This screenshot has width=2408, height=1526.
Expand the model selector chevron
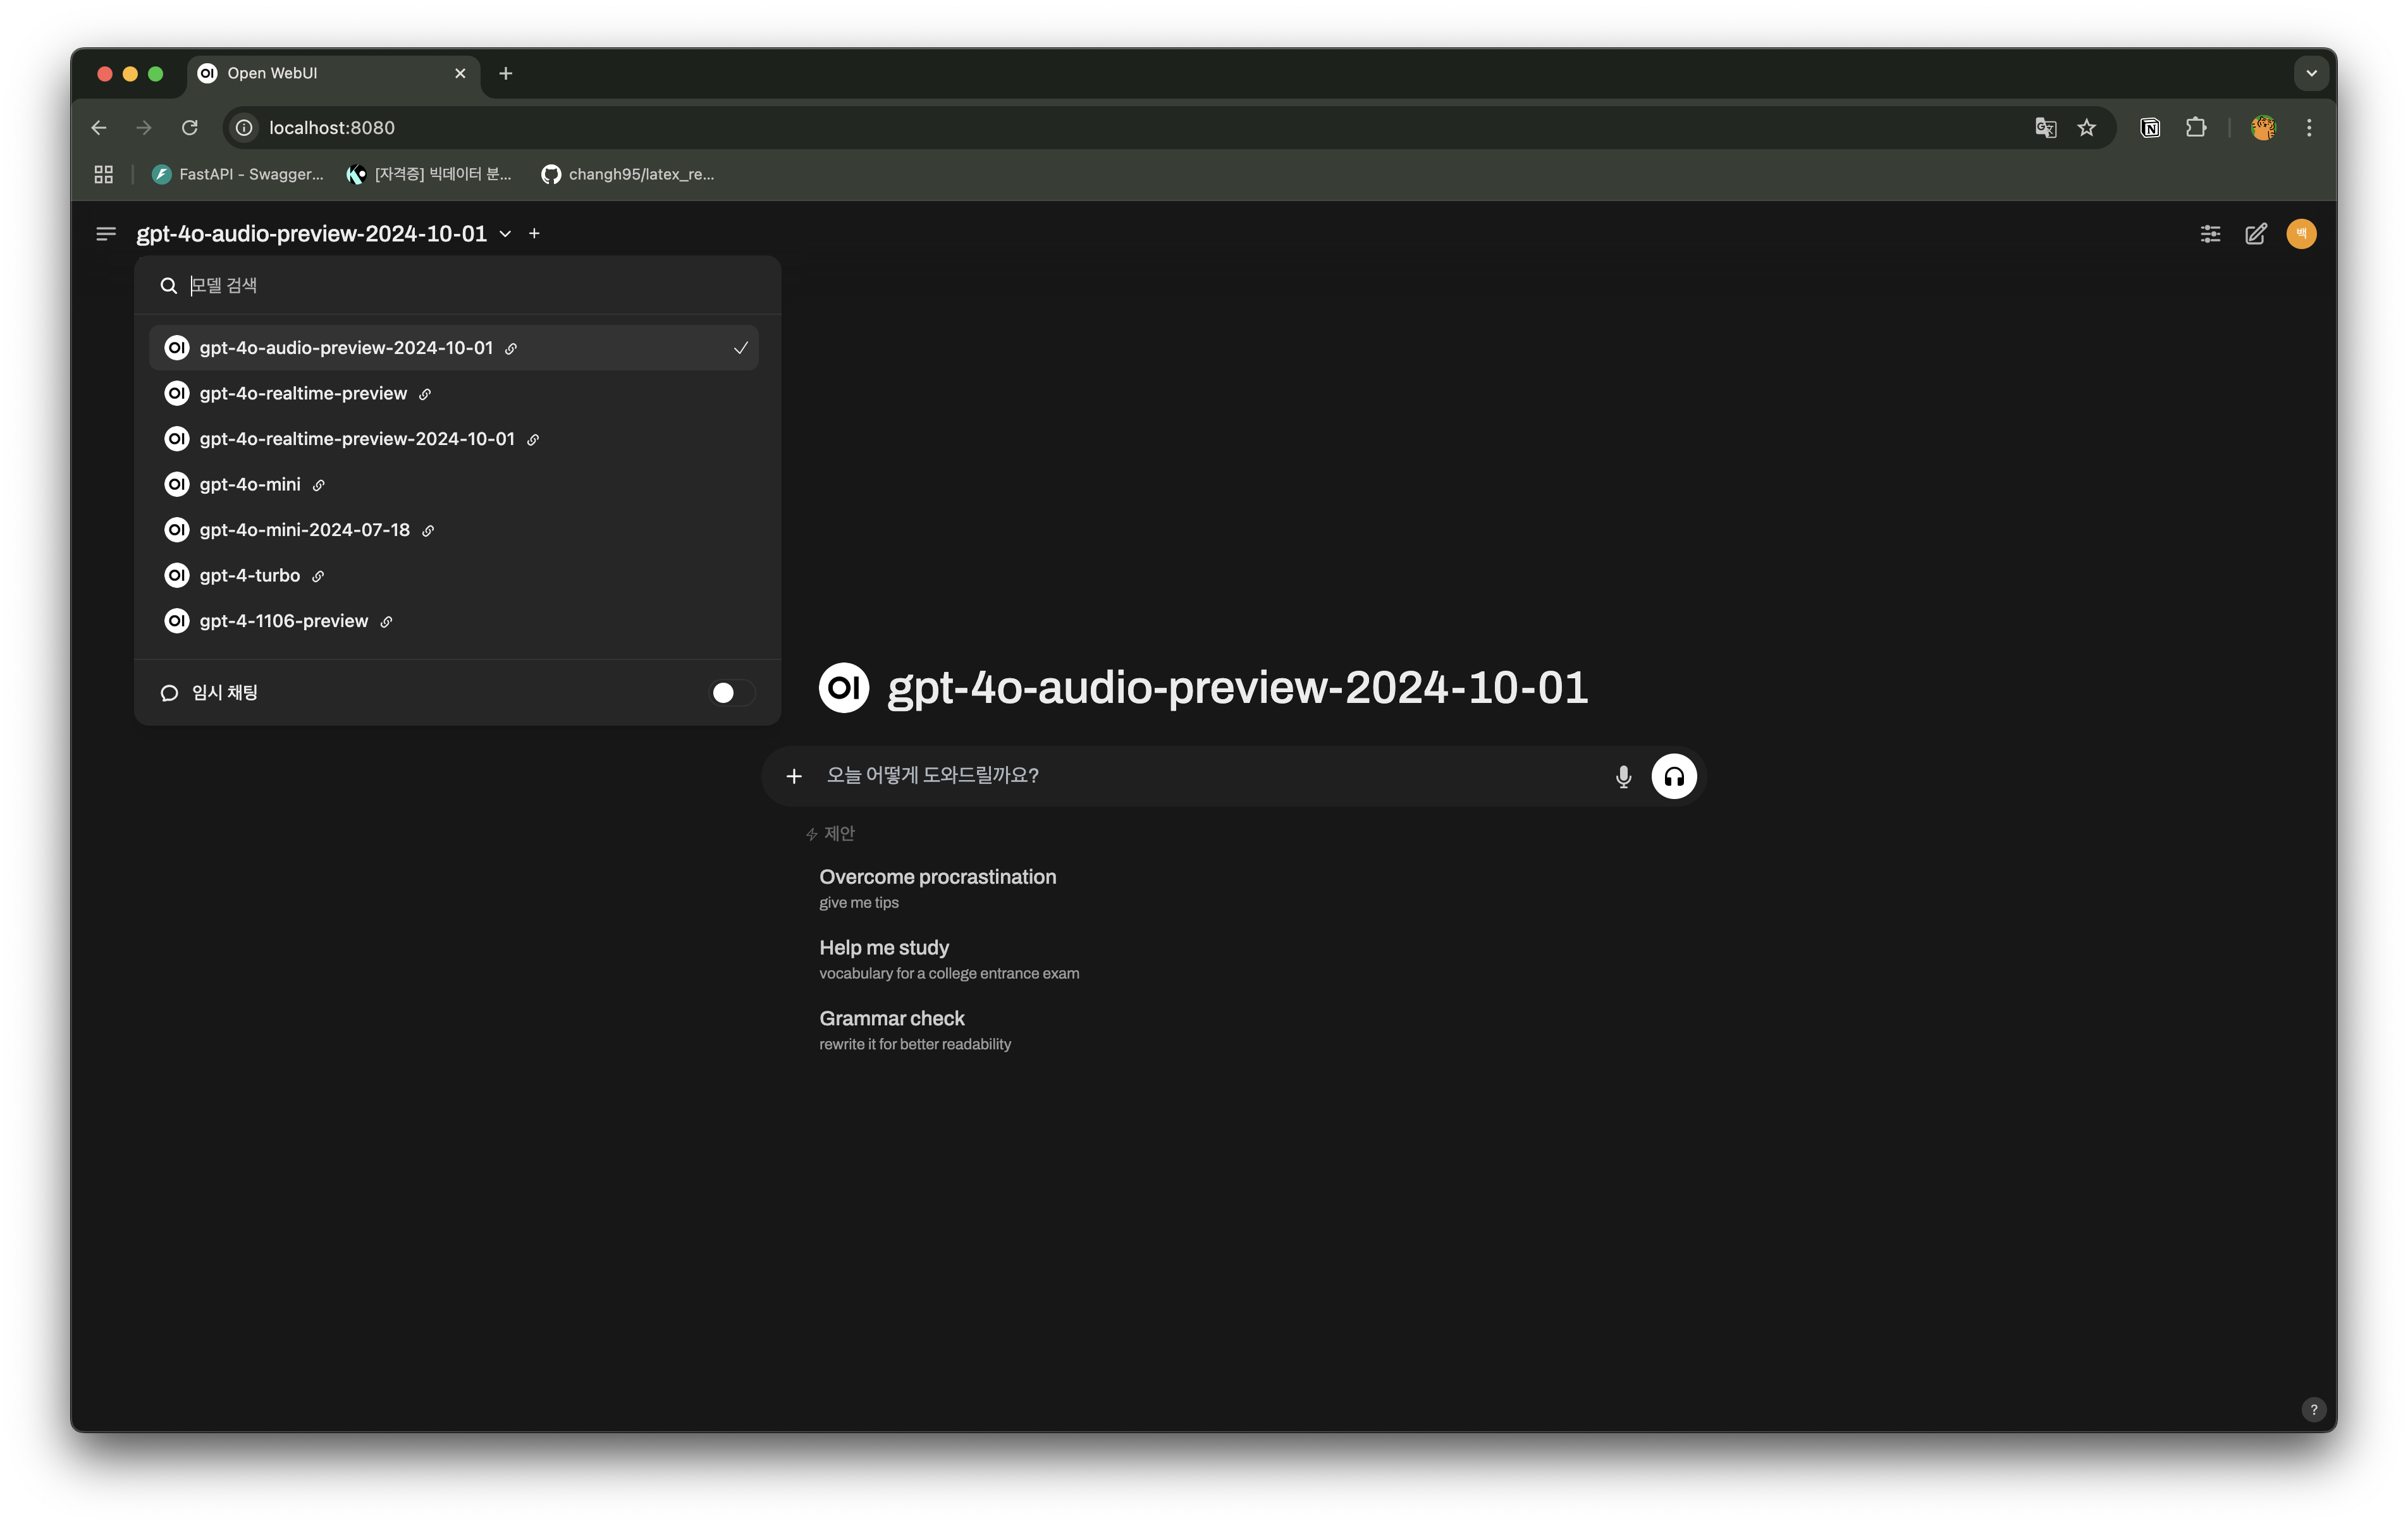[x=505, y=234]
